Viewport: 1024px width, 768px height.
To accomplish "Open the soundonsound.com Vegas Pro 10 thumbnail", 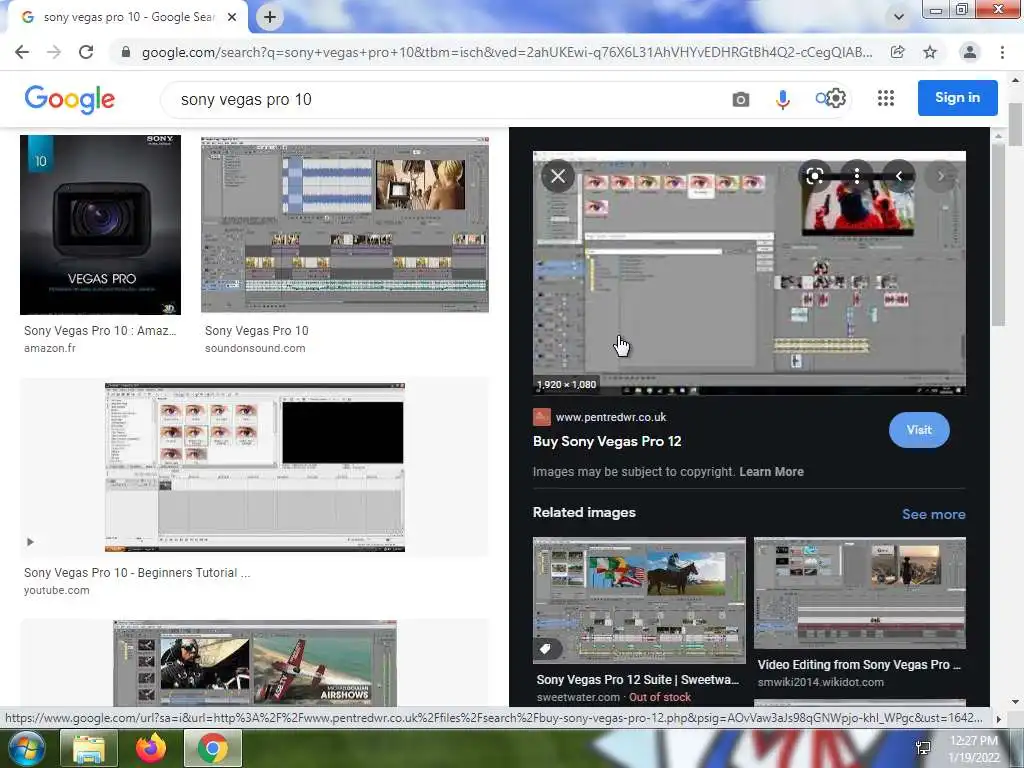I will click(345, 225).
